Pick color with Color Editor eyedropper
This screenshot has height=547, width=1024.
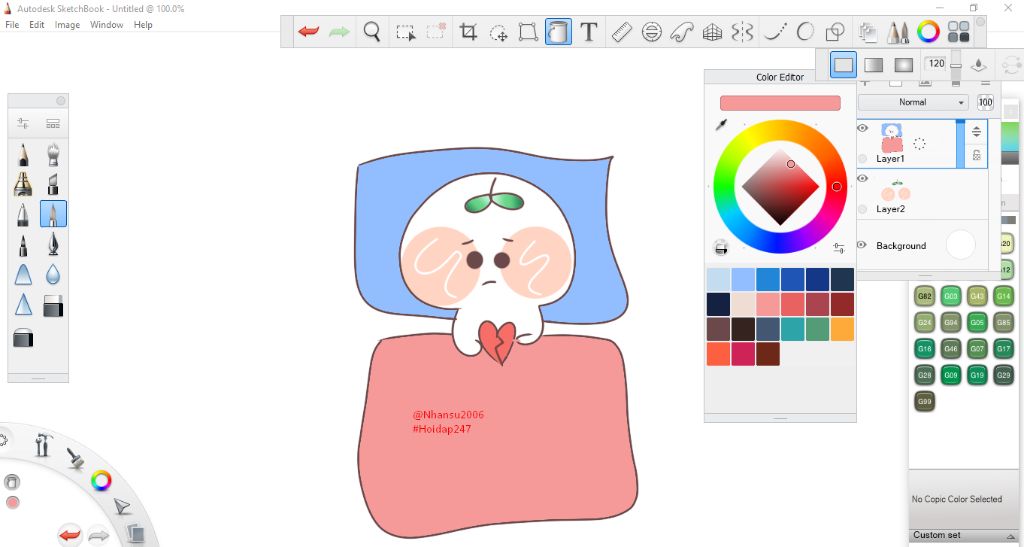721,124
